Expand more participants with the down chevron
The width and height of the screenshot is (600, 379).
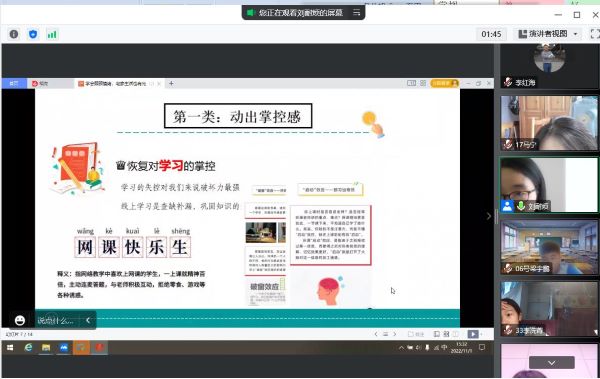pyautogui.click(x=551, y=362)
